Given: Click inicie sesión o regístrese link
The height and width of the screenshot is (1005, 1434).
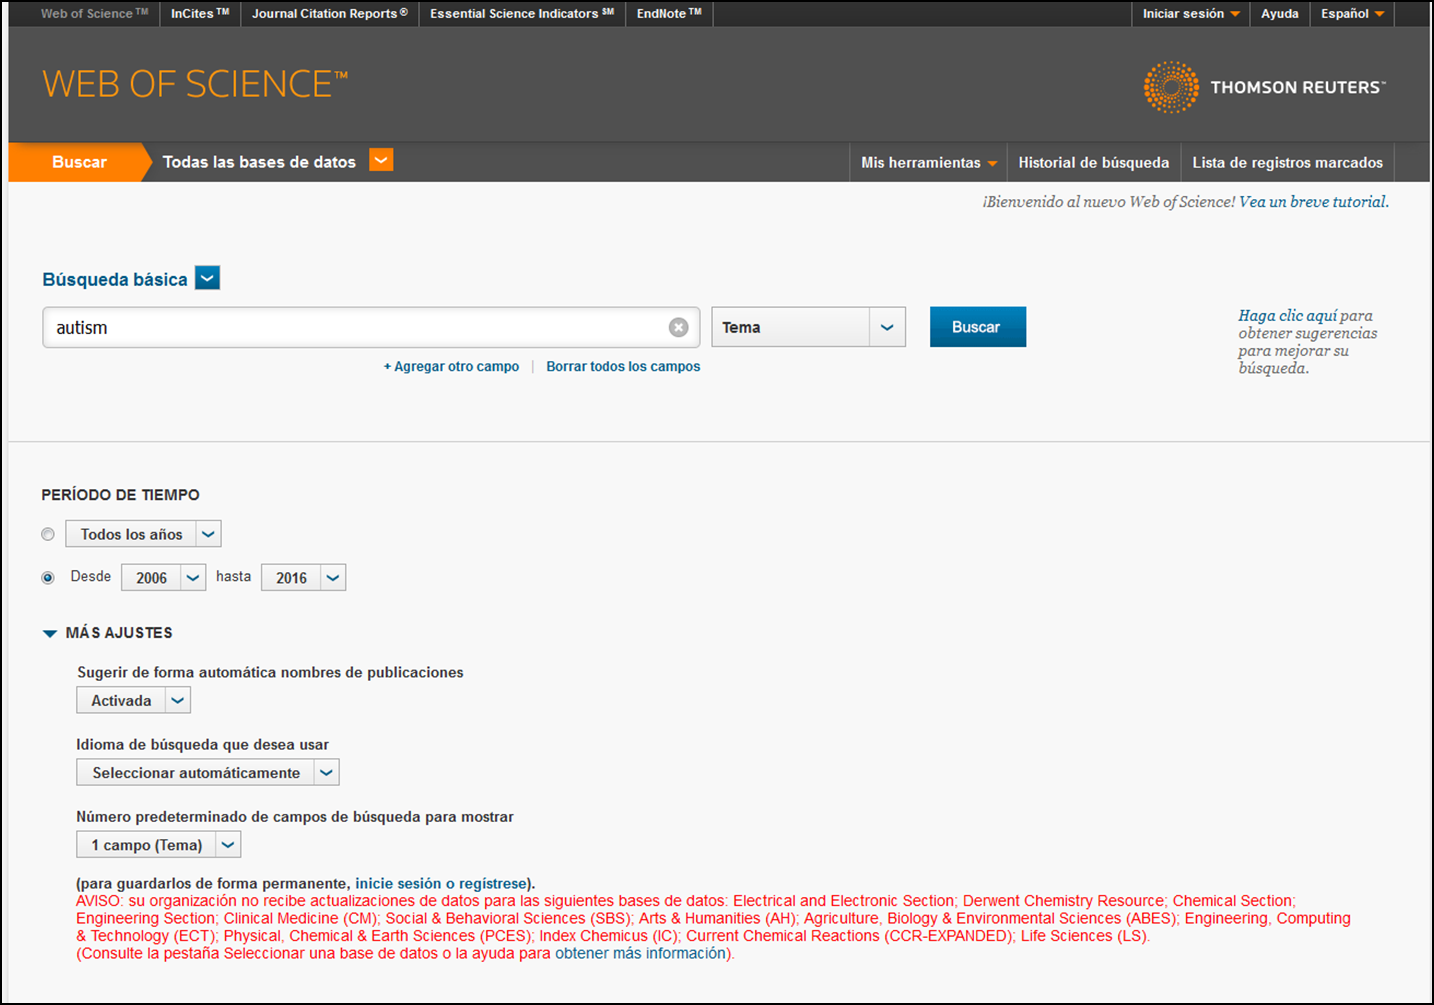Looking at the screenshot, I should pyautogui.click(x=441, y=884).
